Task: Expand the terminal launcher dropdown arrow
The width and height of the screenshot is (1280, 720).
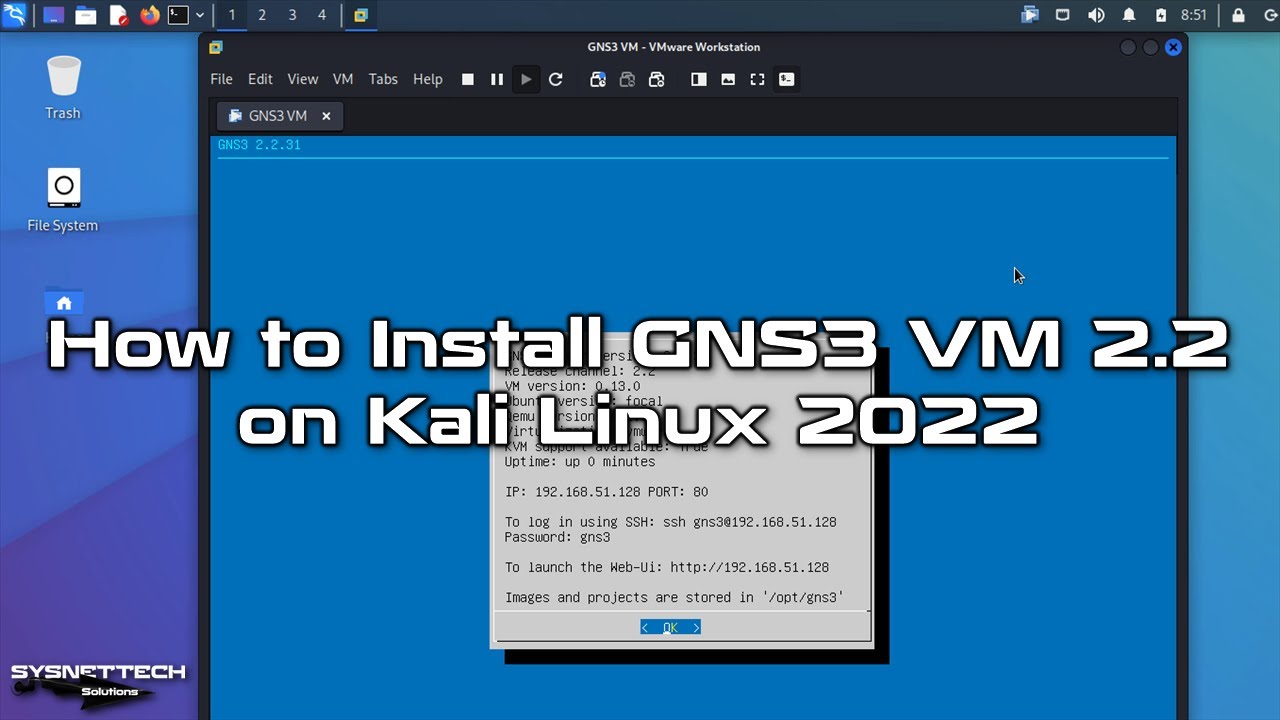Action: tap(200, 15)
